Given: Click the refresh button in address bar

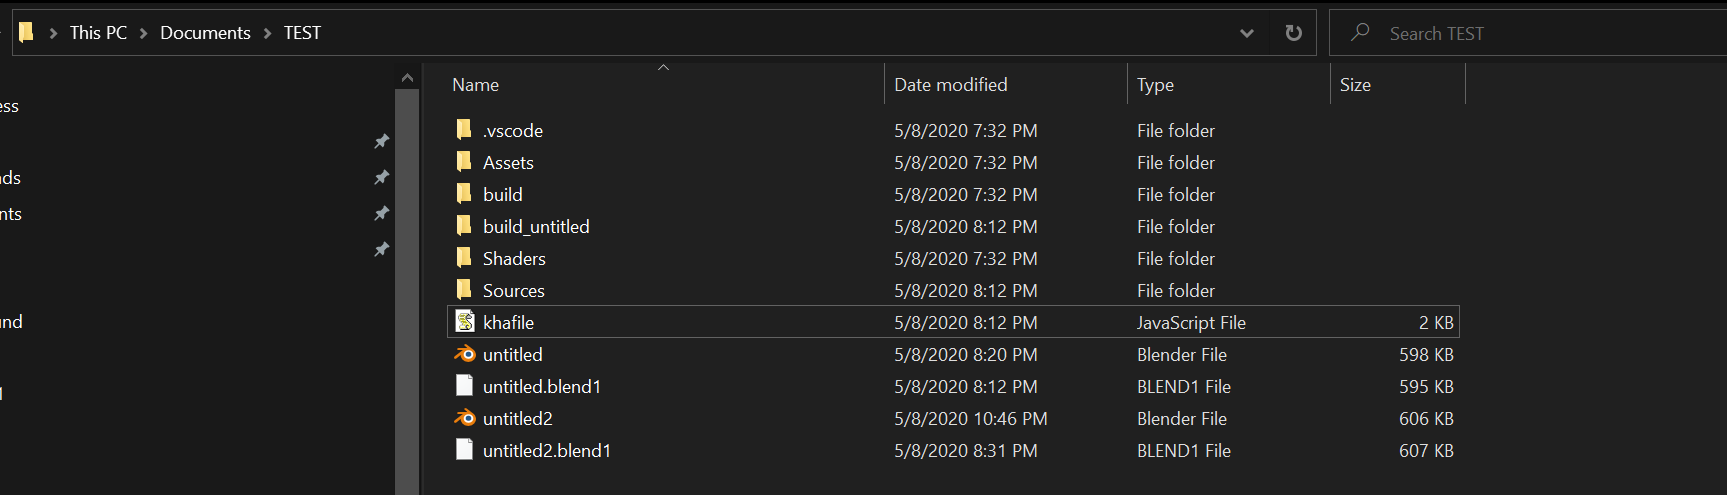Looking at the screenshot, I should tap(1294, 33).
